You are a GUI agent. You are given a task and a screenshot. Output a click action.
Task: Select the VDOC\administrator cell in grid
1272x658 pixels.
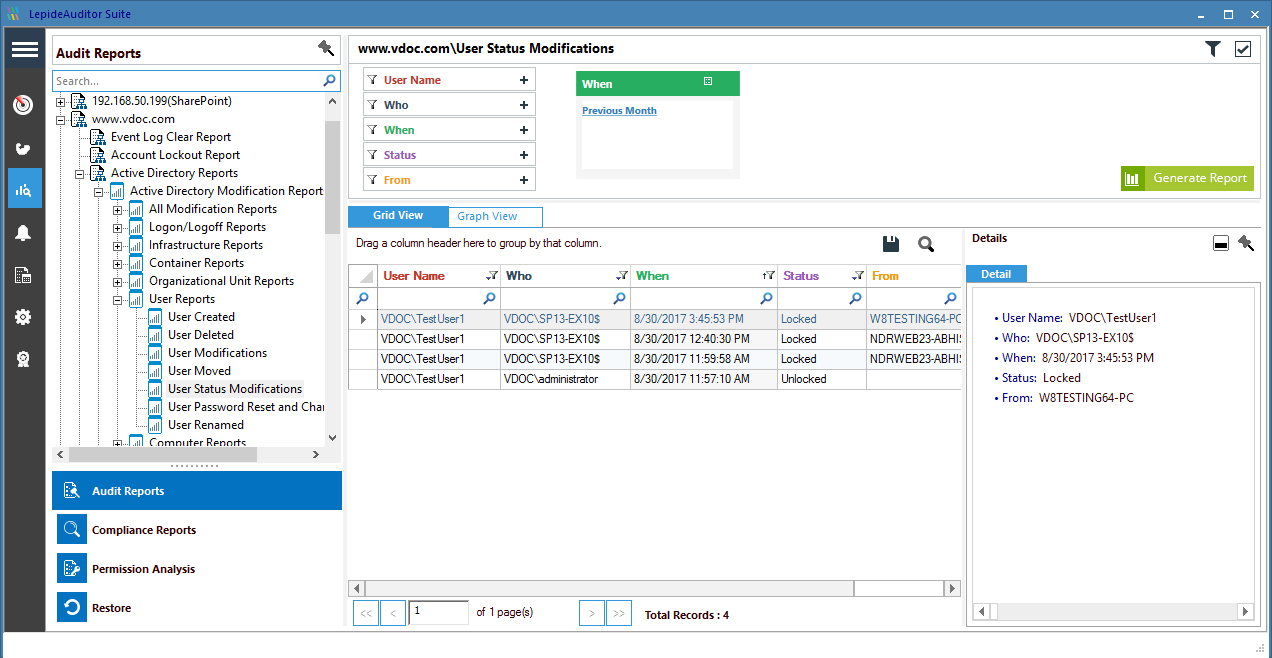coord(565,379)
